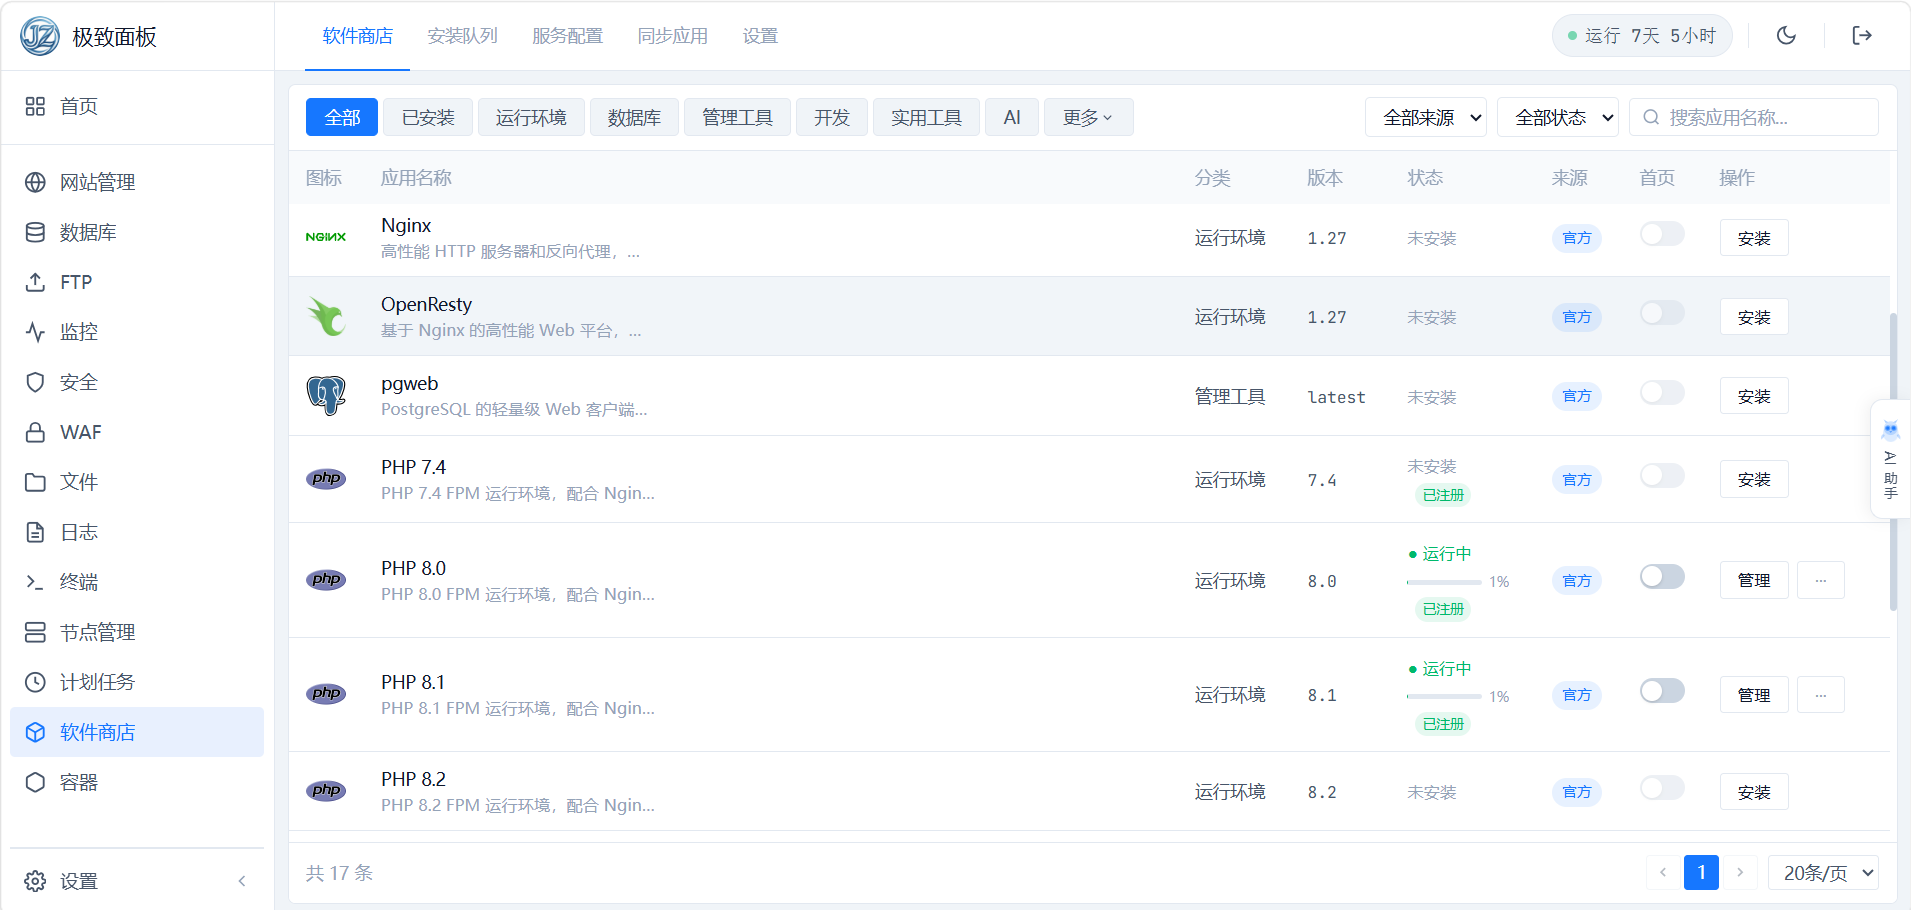The height and width of the screenshot is (910, 1914).
Task: Expand the 更多 category dropdown
Action: [x=1088, y=118]
